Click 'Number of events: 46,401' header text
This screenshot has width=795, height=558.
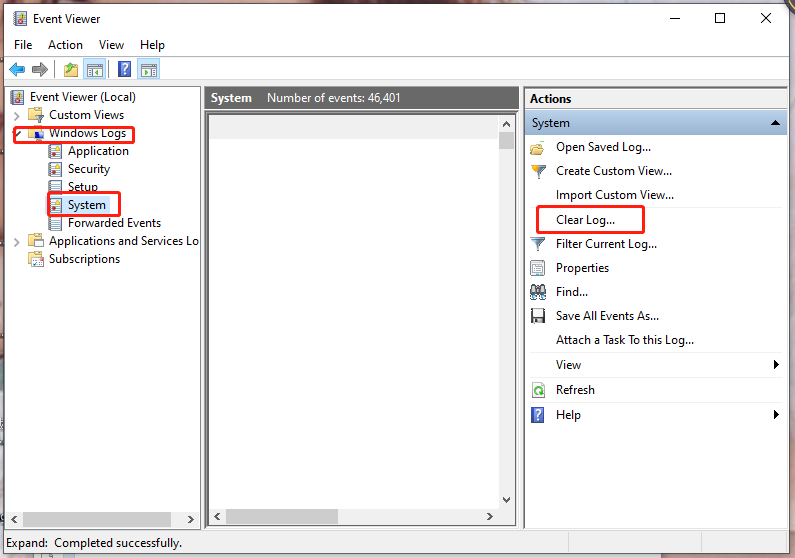coord(334,98)
